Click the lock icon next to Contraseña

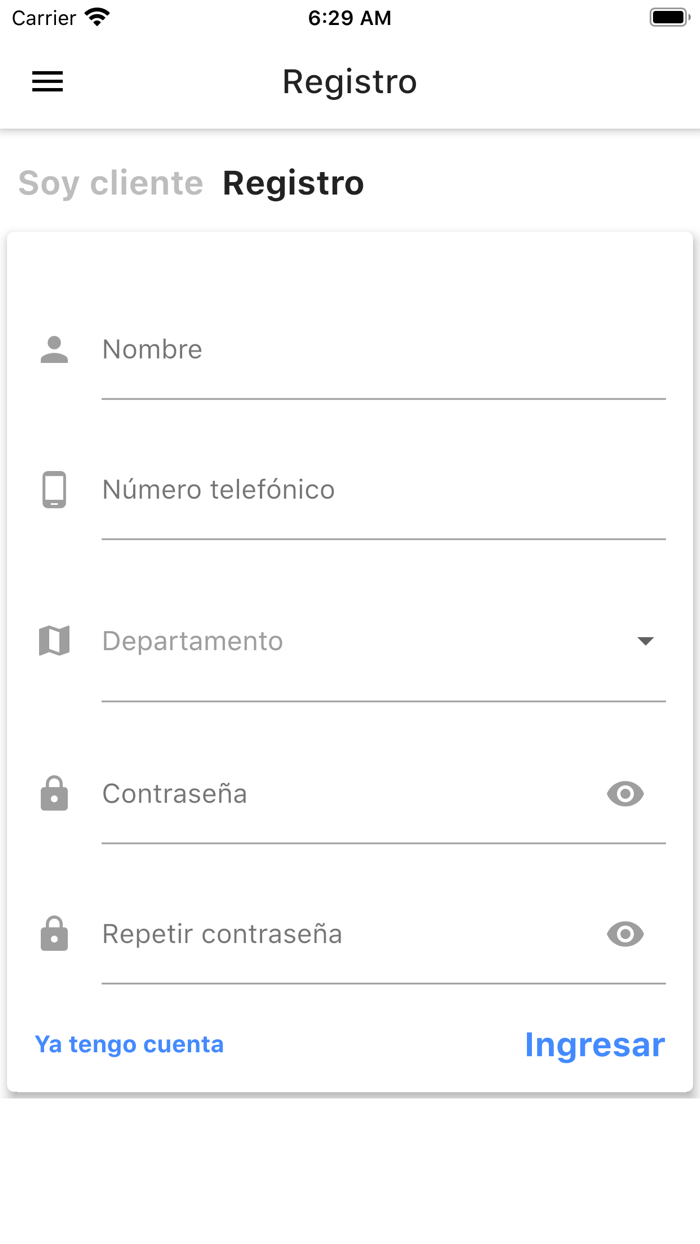[53, 793]
